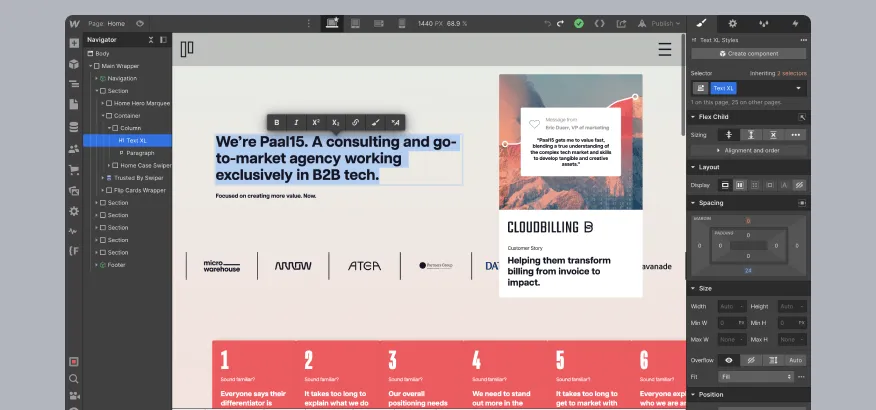Screen dimensions: 876x410
Task: Set Display to Grid
Action: tap(755, 185)
